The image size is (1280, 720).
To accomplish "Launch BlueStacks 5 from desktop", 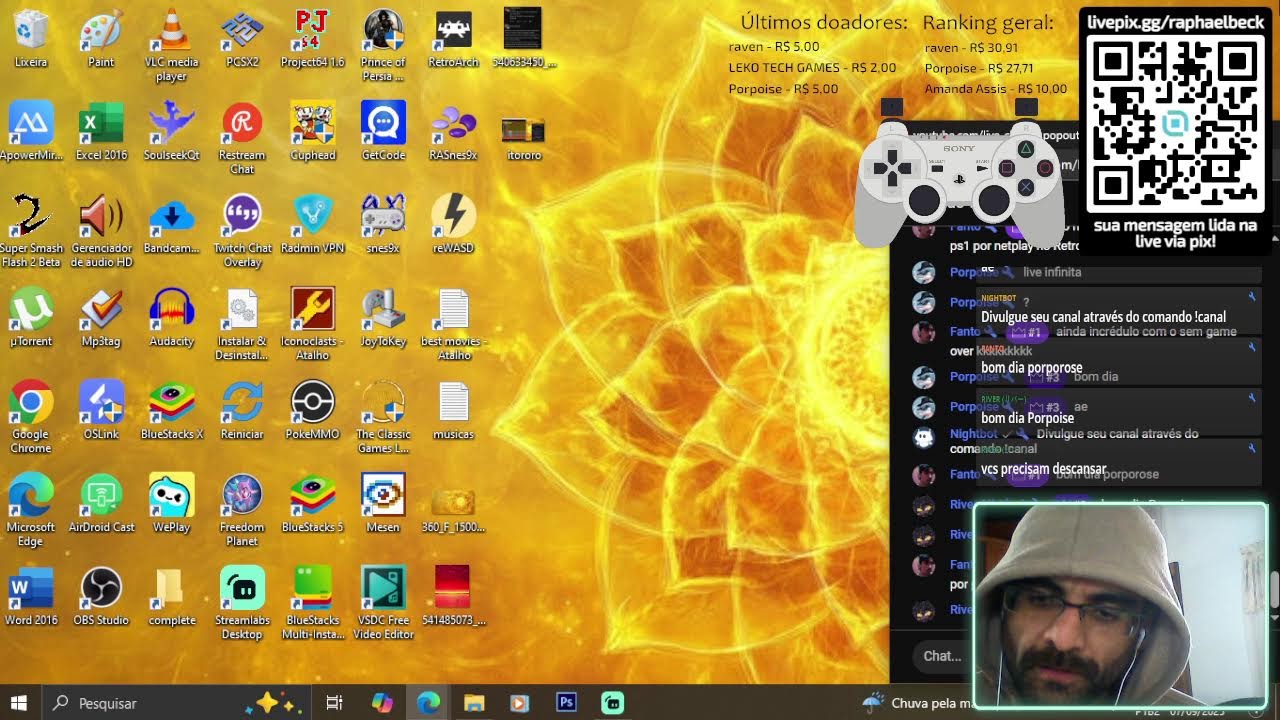I will tap(312, 504).
